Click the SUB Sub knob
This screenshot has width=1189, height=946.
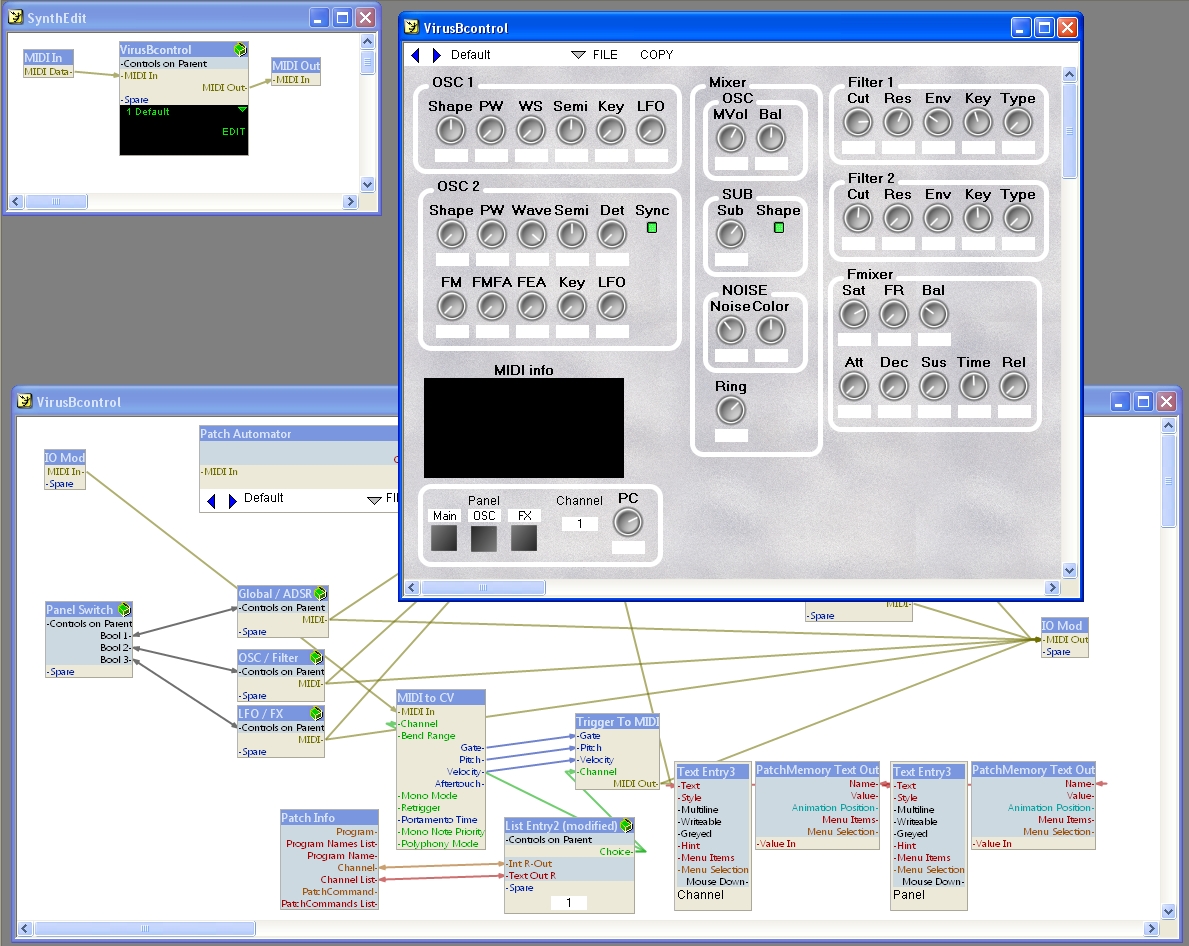(x=731, y=235)
